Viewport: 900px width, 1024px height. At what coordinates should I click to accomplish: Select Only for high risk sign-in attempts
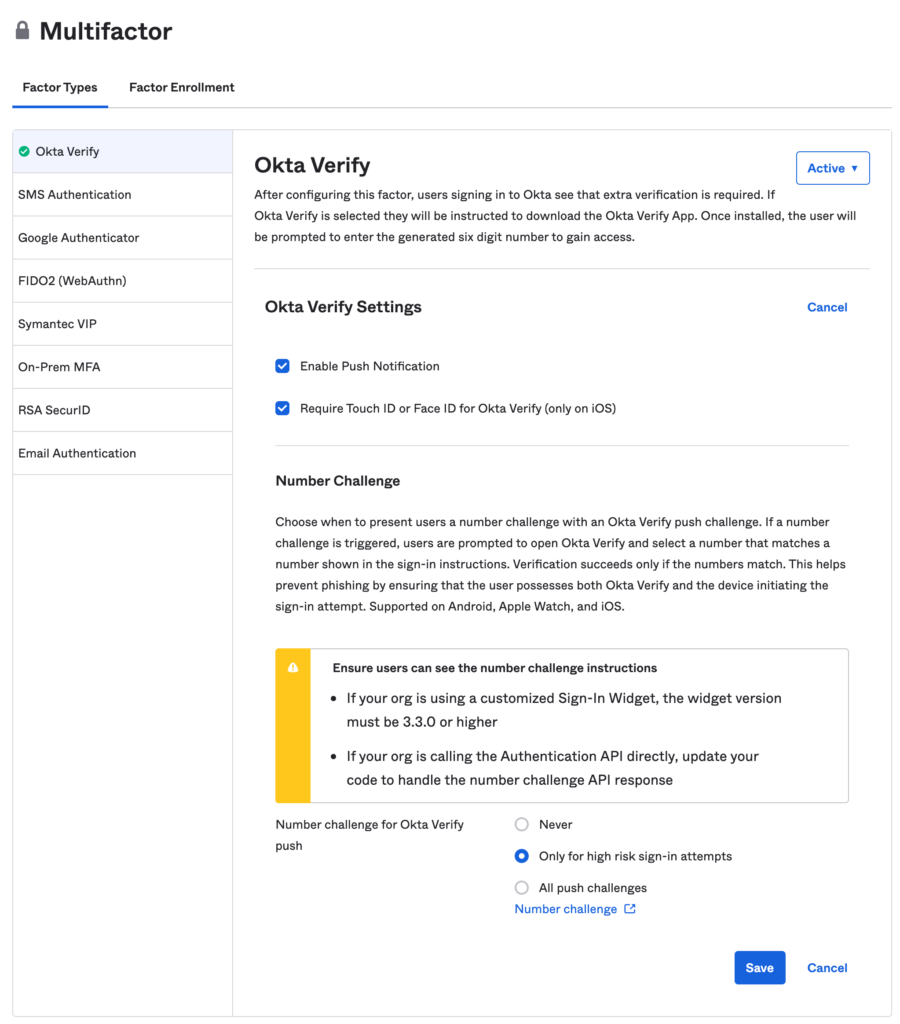521,856
